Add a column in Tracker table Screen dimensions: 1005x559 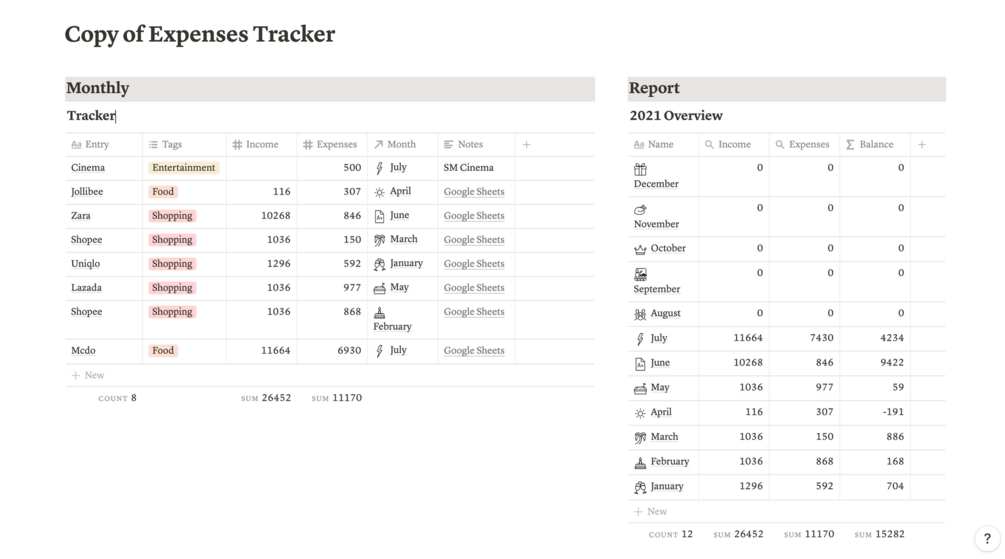(x=526, y=145)
